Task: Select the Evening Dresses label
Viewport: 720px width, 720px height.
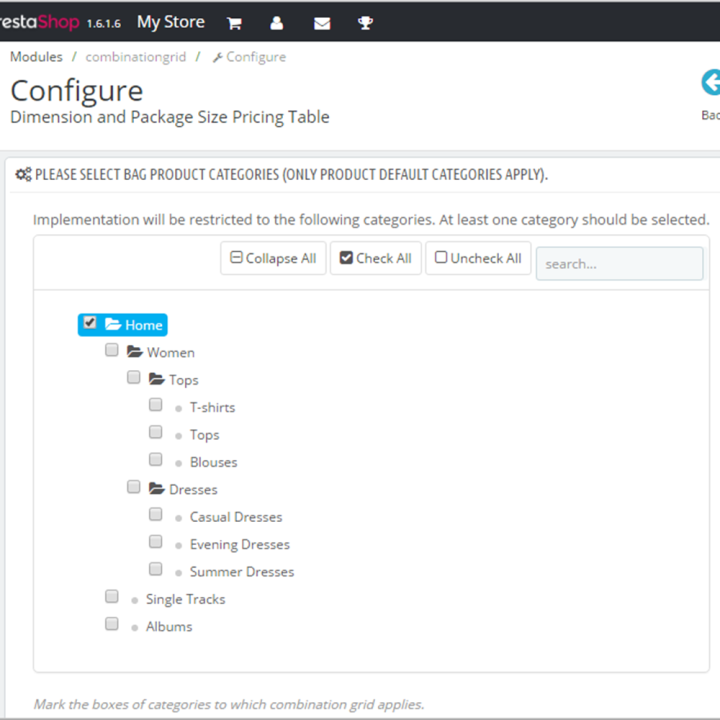Action: tap(240, 545)
